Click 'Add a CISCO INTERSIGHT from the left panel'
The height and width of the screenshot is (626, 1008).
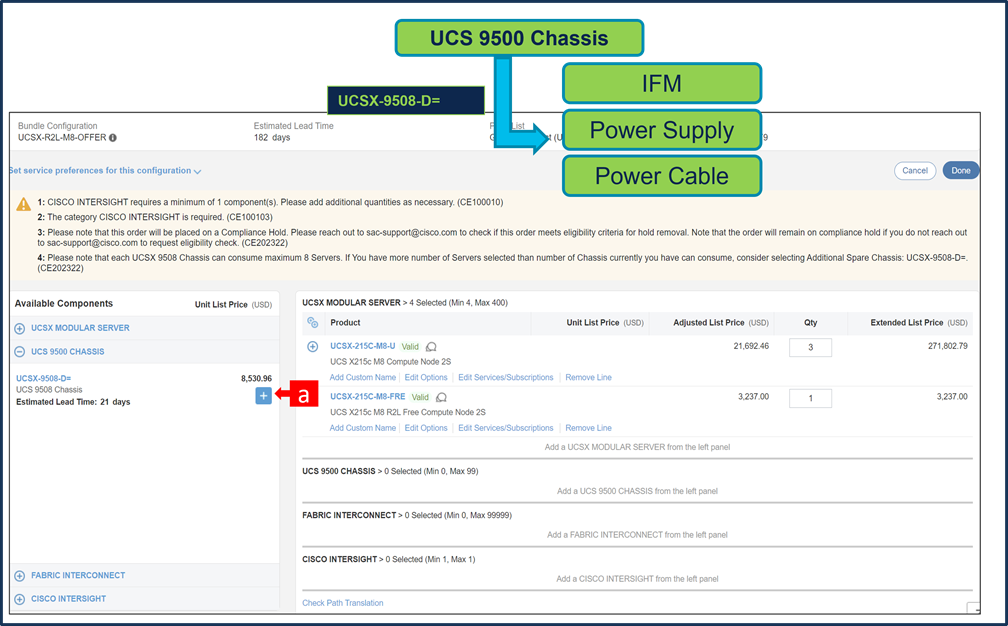pyautogui.click(x=637, y=579)
